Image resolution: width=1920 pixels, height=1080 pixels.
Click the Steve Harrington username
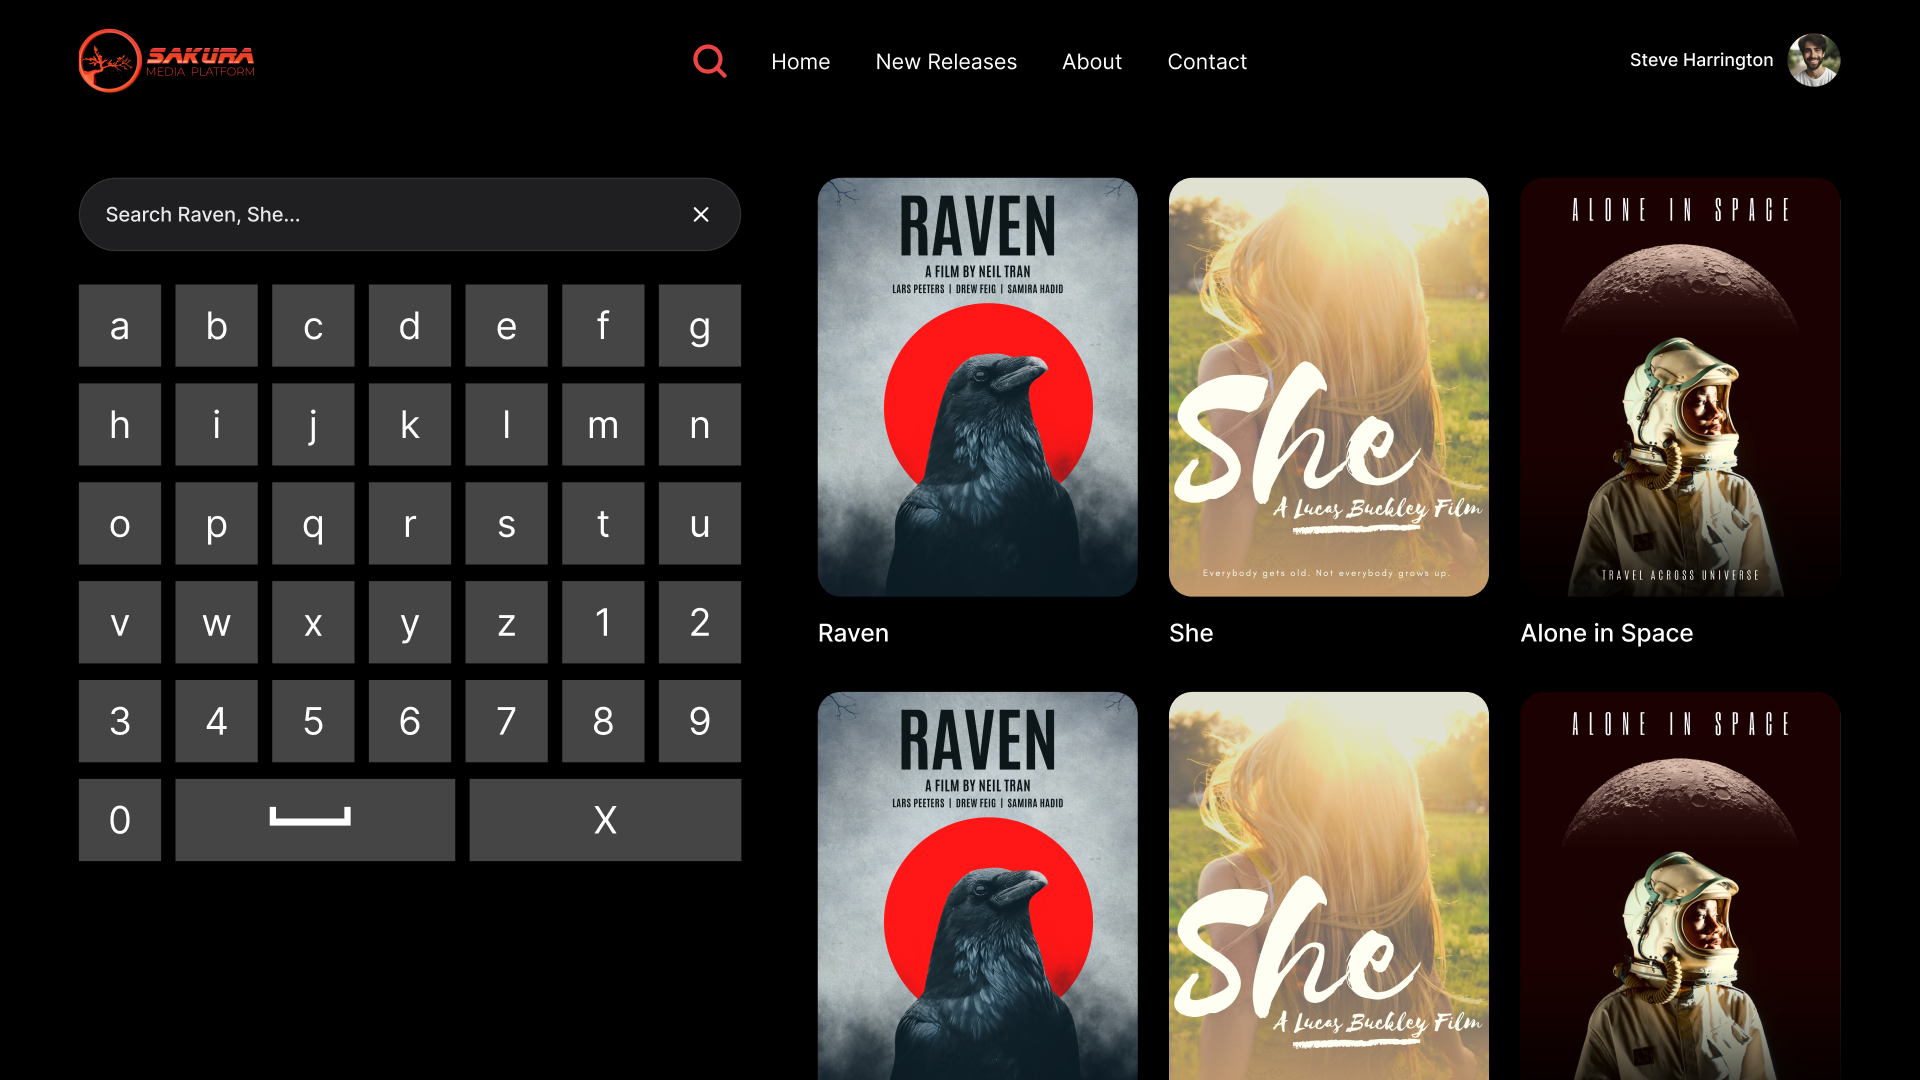tap(1701, 60)
